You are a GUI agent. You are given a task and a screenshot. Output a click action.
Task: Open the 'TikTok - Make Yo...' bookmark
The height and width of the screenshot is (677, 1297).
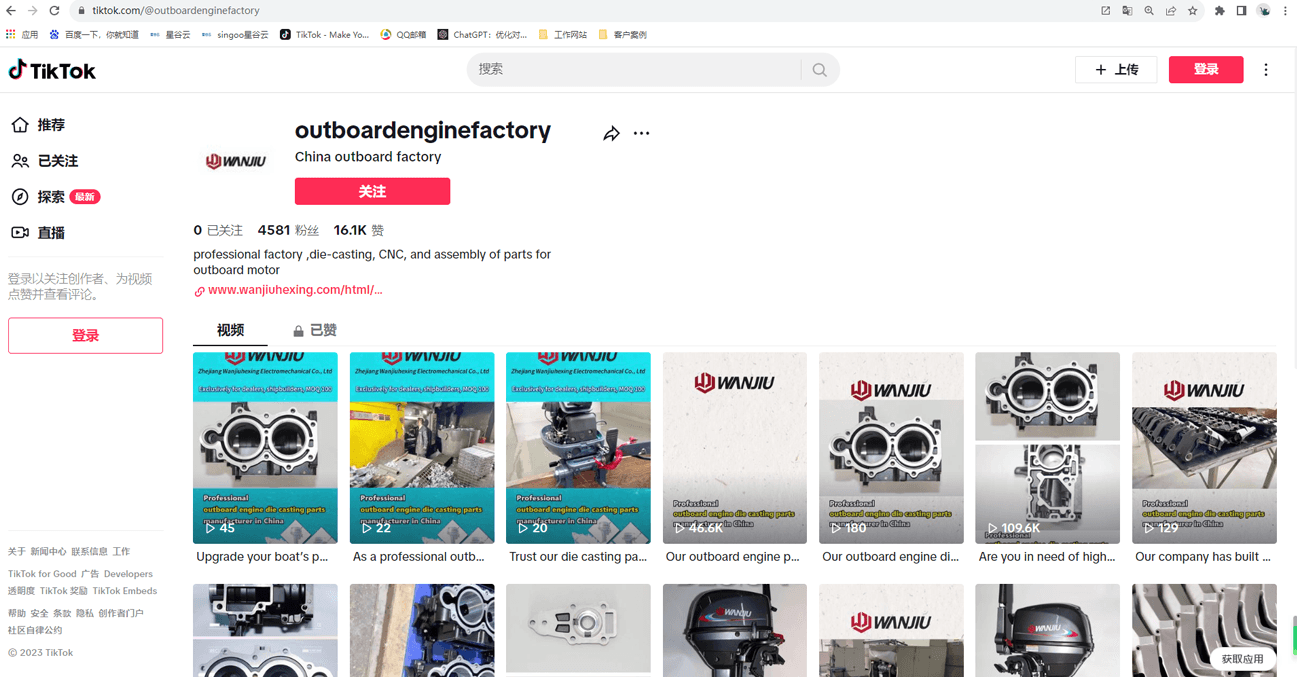coord(324,34)
